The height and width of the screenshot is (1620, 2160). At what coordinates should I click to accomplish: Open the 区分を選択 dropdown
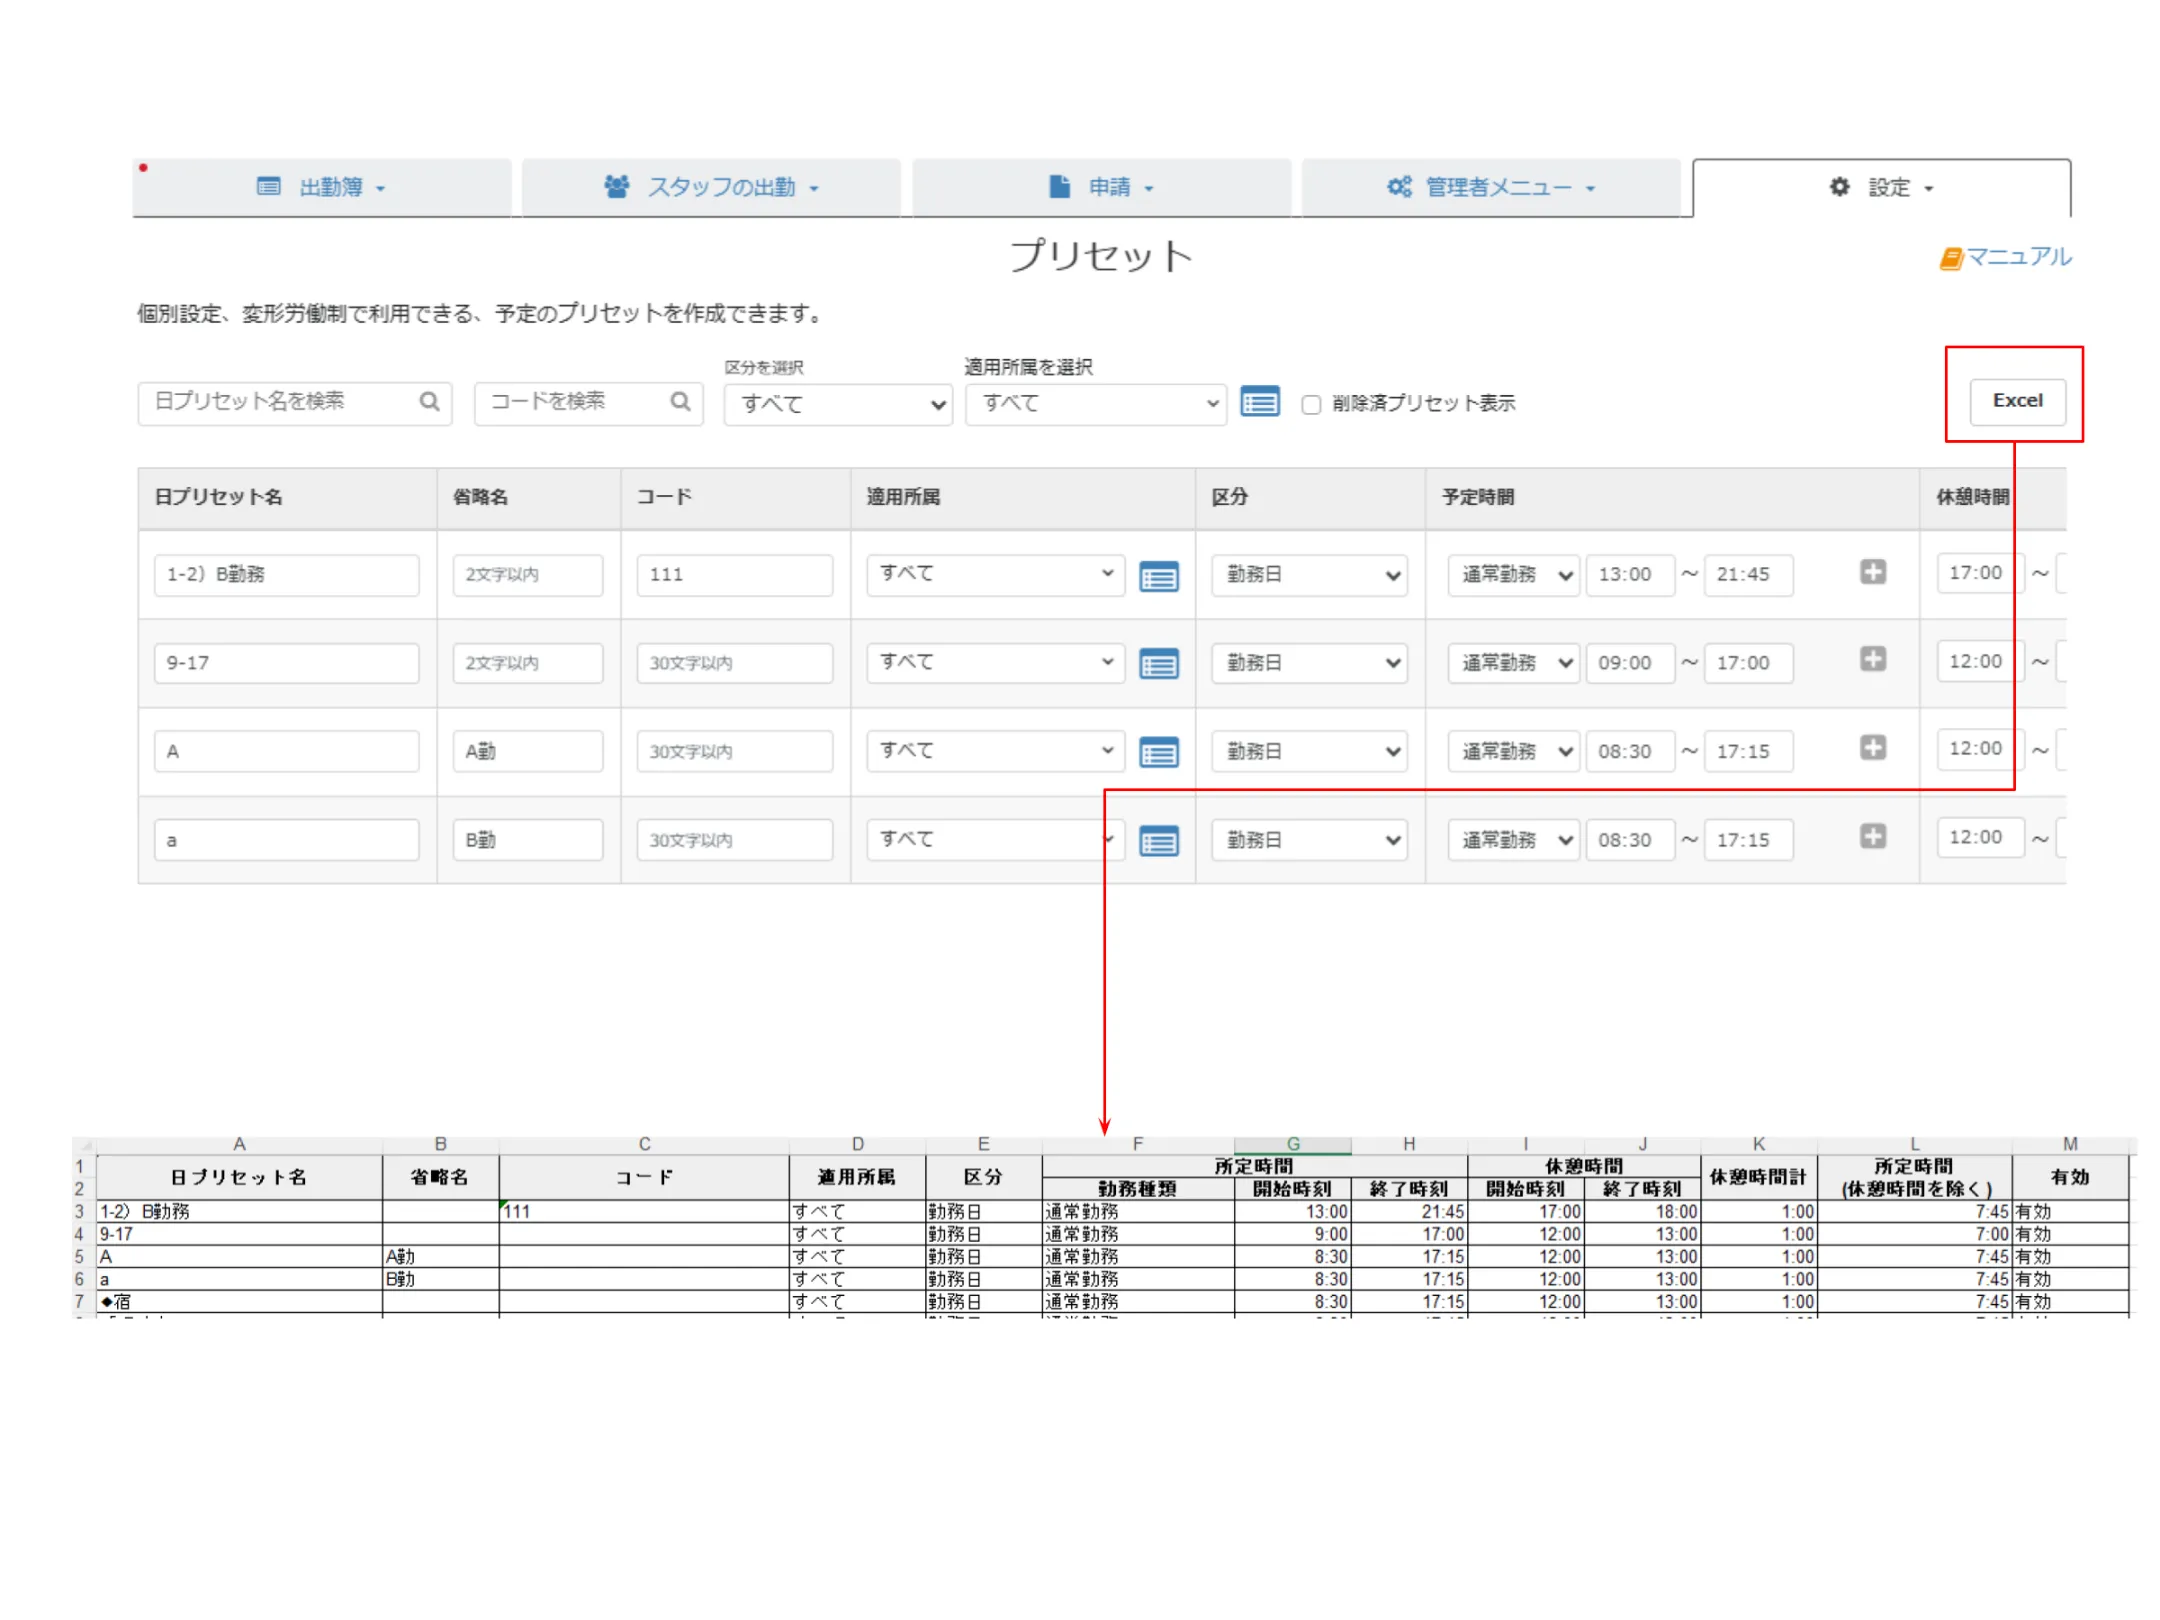tap(838, 404)
